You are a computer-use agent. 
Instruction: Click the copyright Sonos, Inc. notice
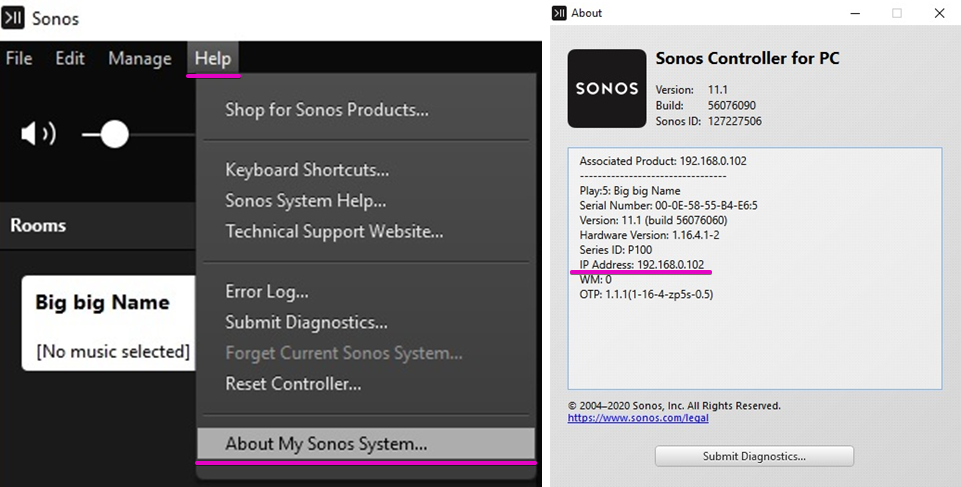tap(674, 406)
